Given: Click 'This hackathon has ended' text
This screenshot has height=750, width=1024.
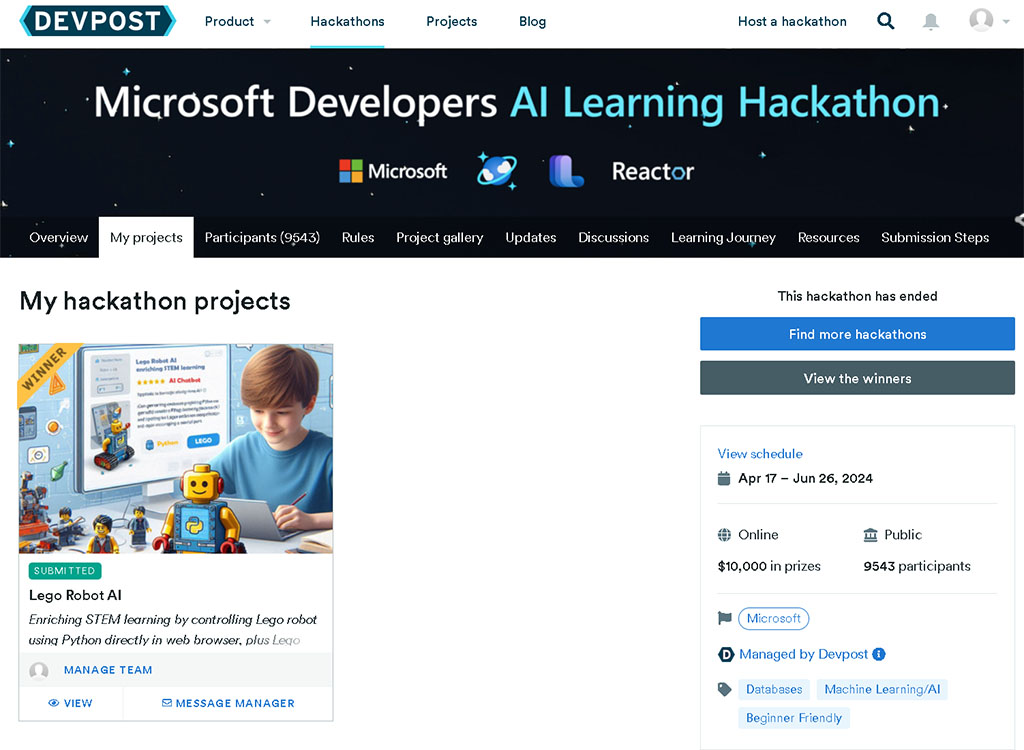Looking at the screenshot, I should pos(857,296).
